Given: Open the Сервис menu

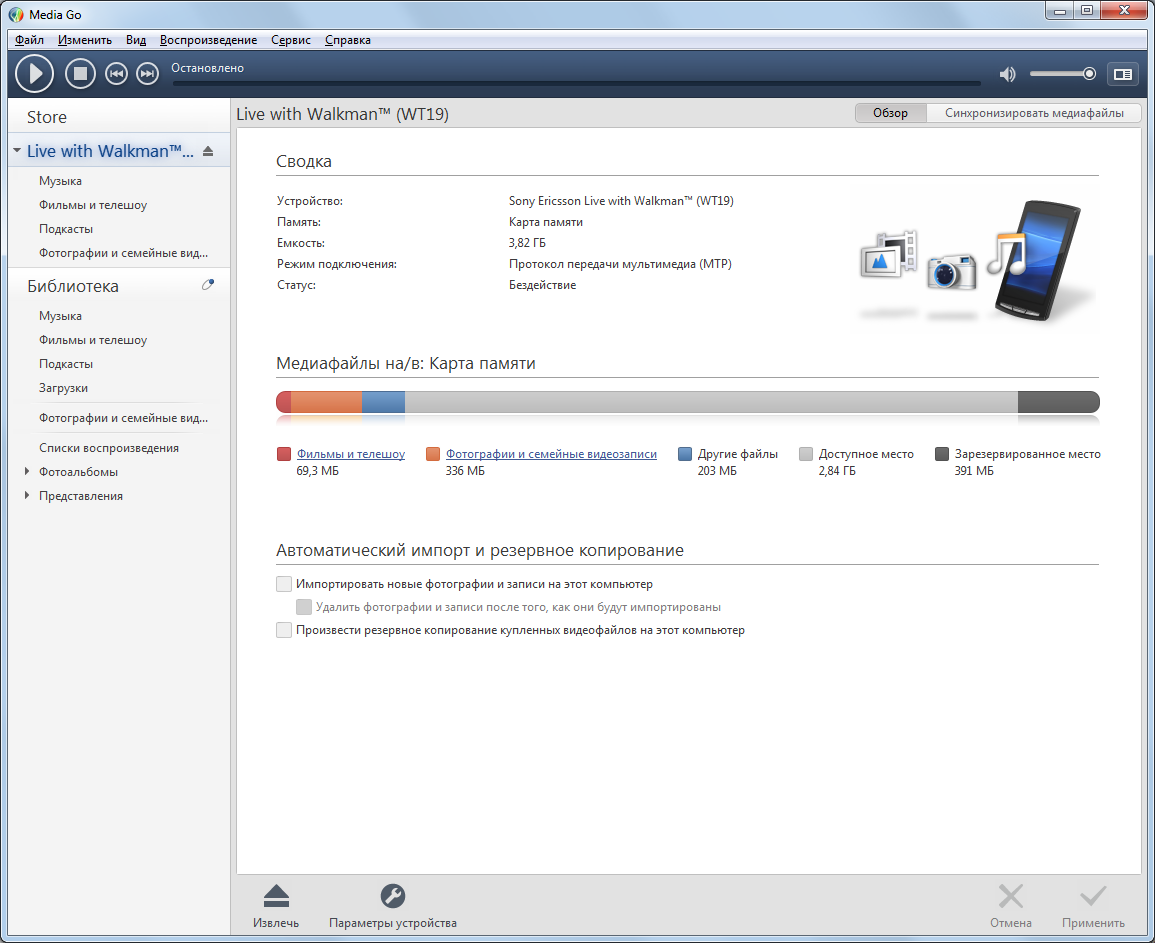Looking at the screenshot, I should (290, 40).
